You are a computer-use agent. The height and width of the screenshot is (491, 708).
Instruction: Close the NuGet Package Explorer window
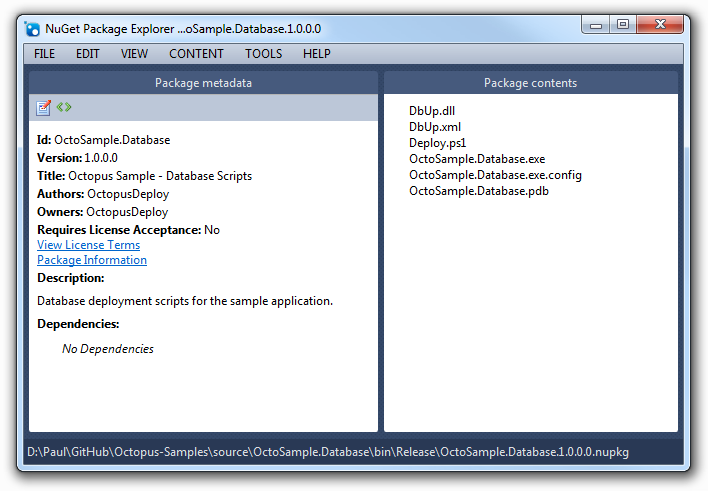click(660, 24)
